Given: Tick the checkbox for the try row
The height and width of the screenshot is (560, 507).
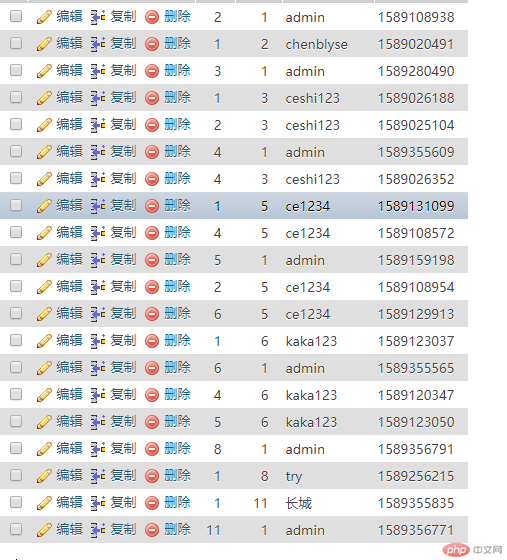Looking at the screenshot, I should click(x=16, y=475).
